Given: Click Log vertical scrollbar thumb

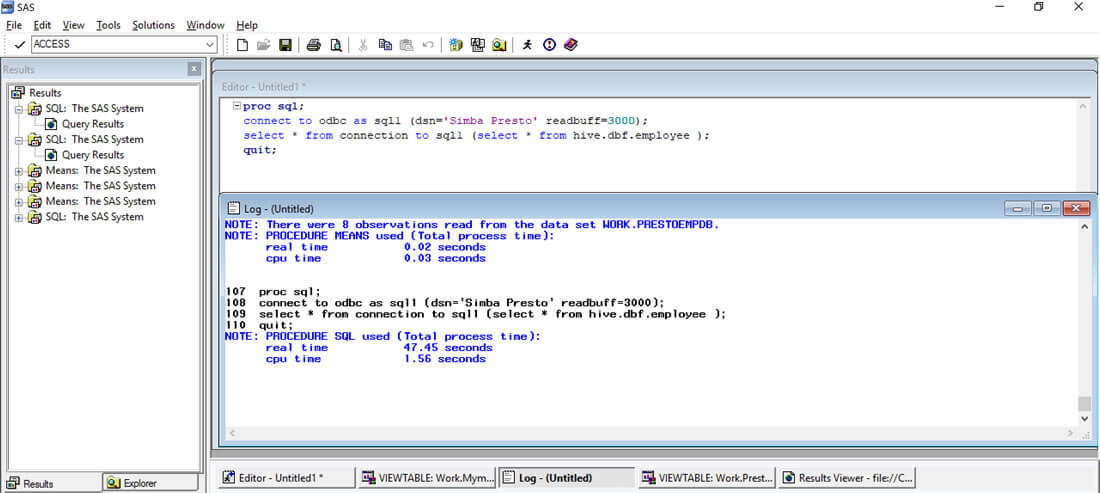Looking at the screenshot, I should pyautogui.click(x=1085, y=404).
